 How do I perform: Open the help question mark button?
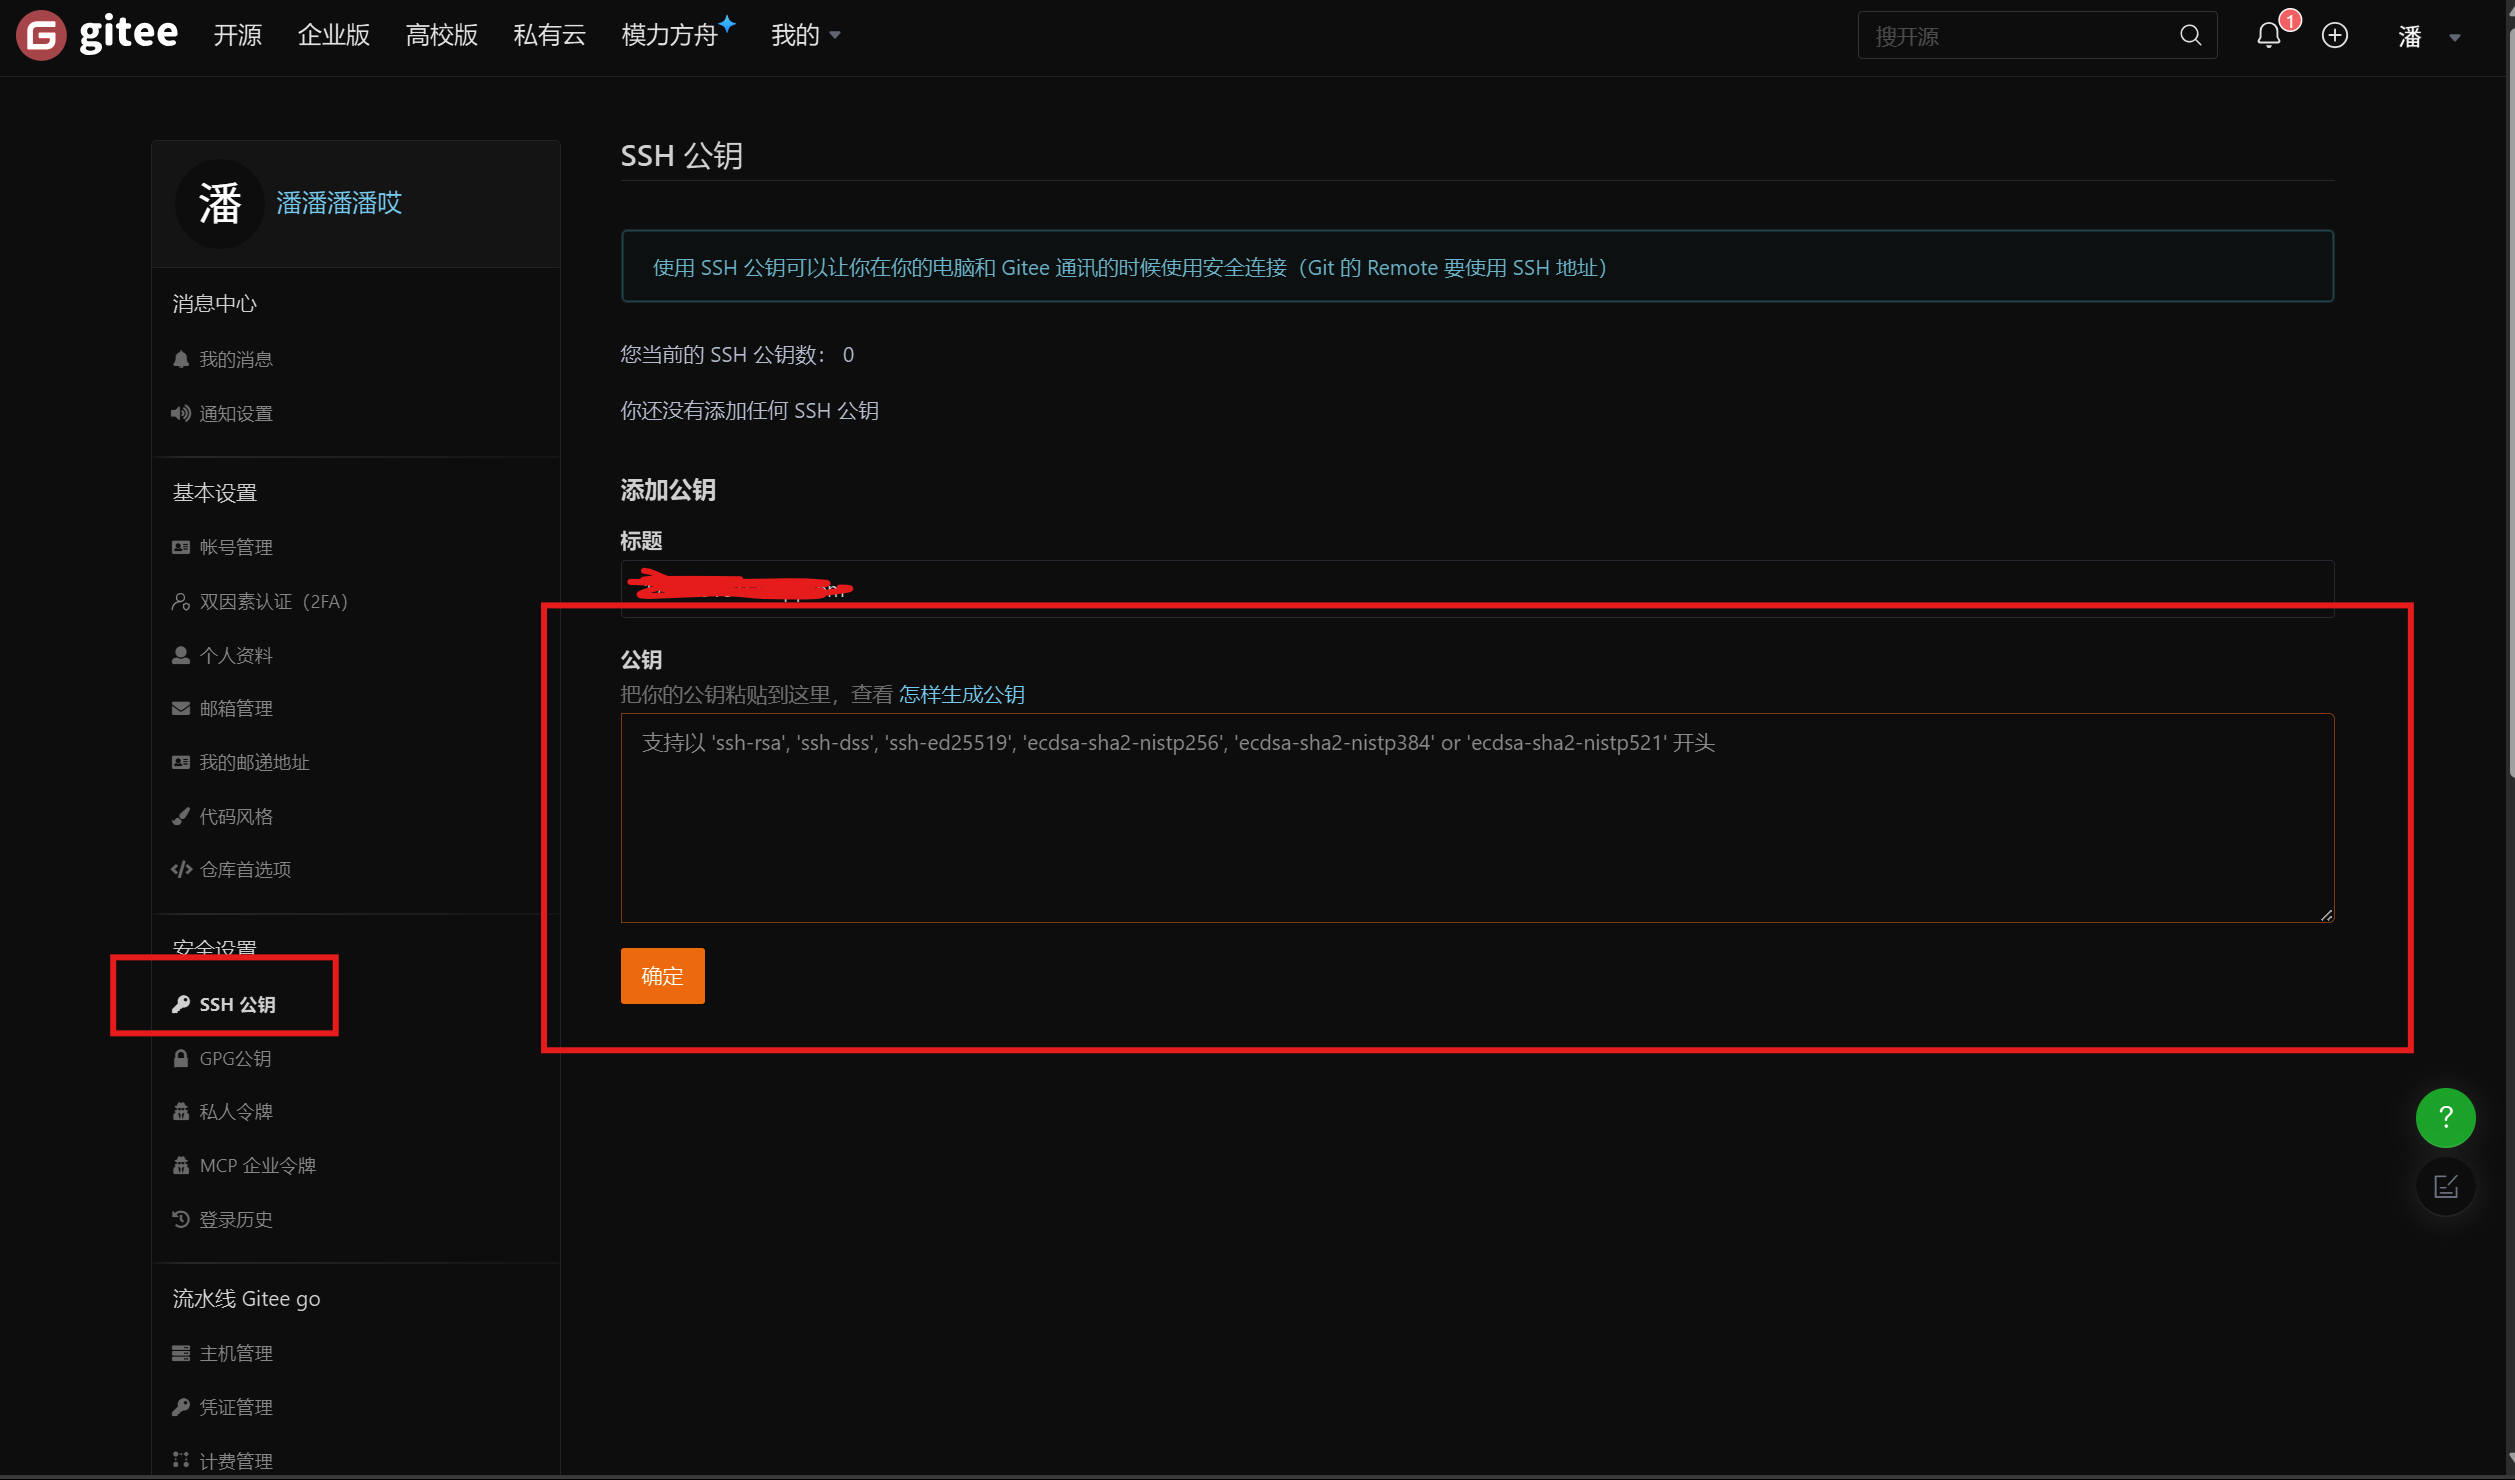(2445, 1117)
